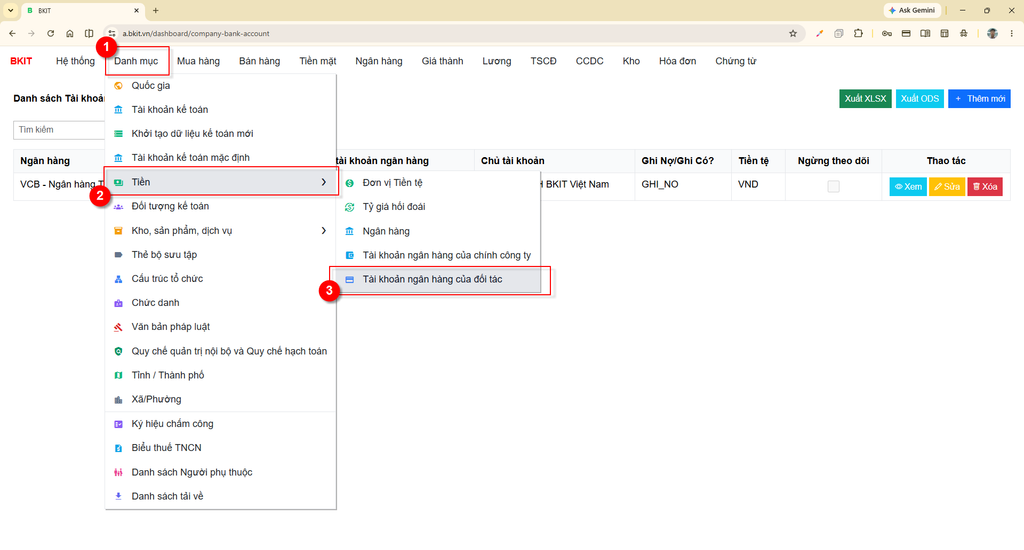Click the BKIT logo link

(x=21, y=61)
